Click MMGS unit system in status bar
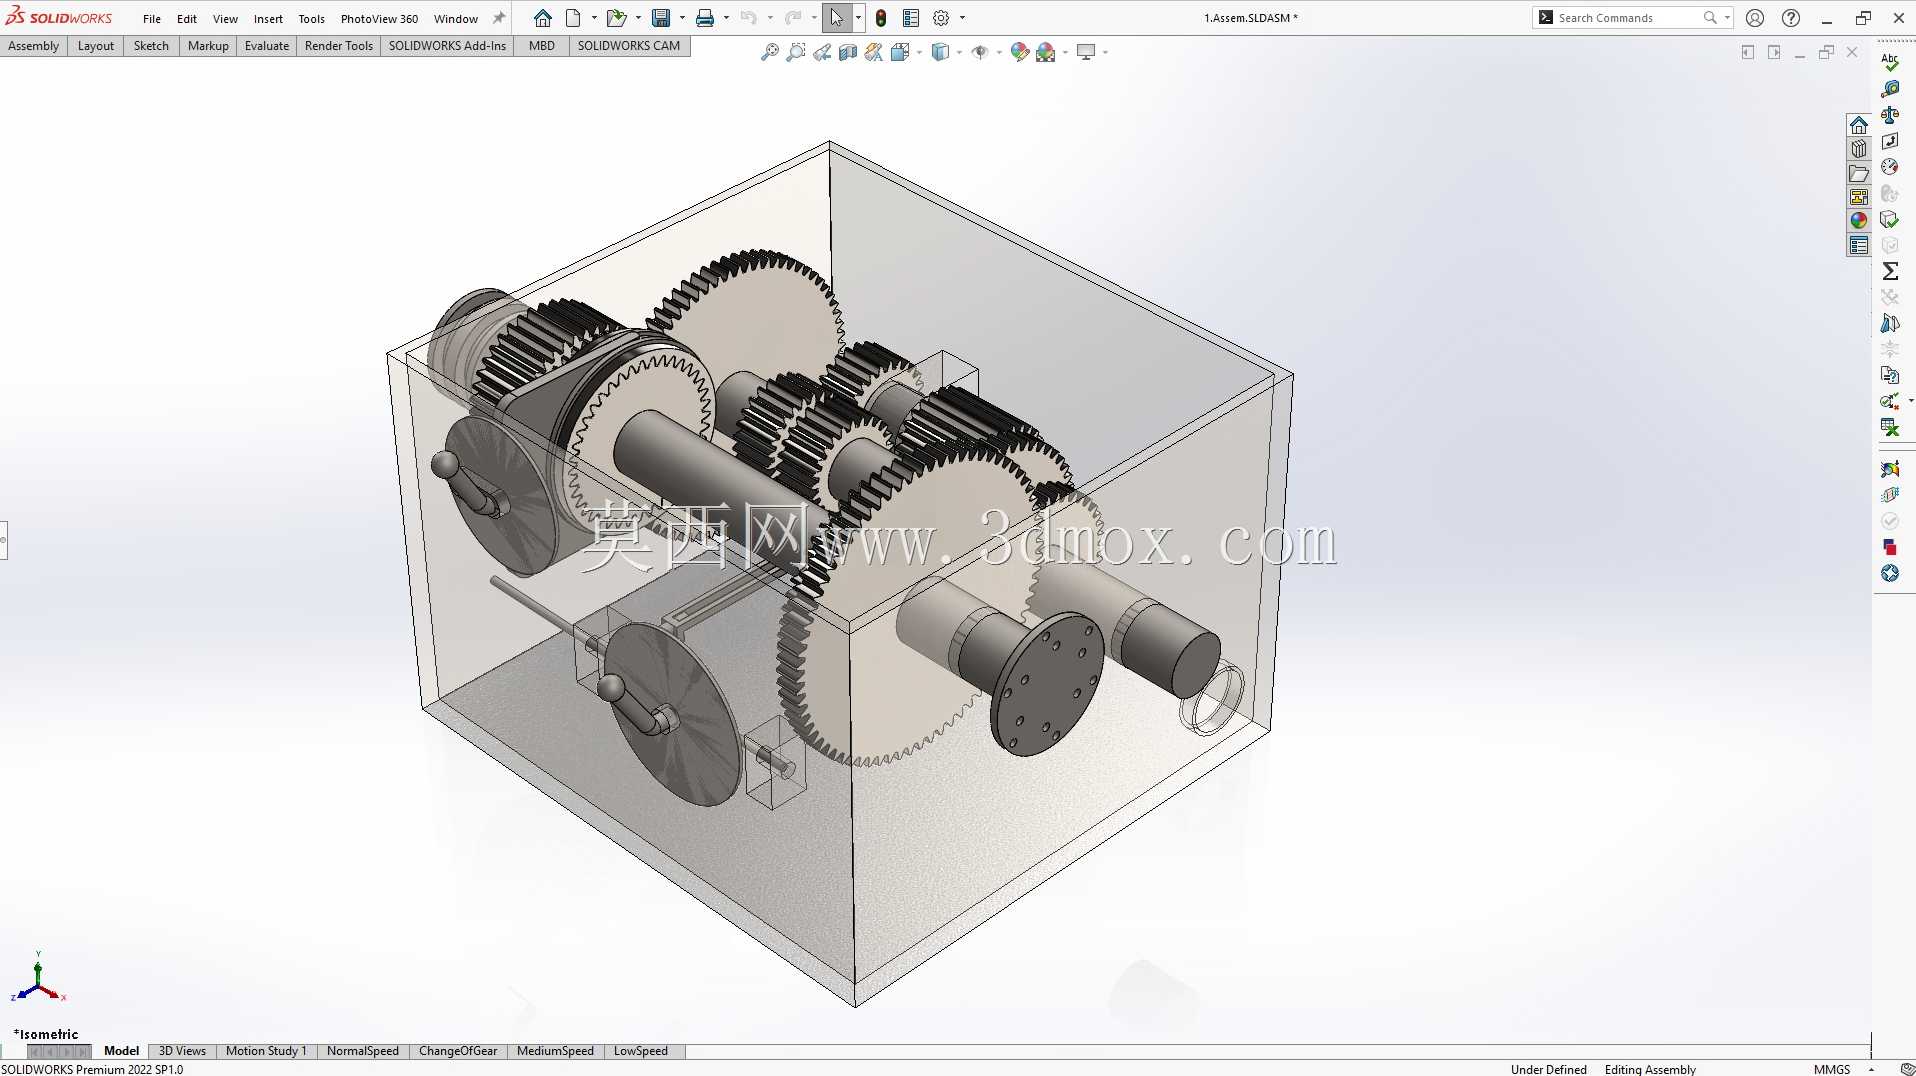The height and width of the screenshot is (1076, 1916). click(1832, 1069)
